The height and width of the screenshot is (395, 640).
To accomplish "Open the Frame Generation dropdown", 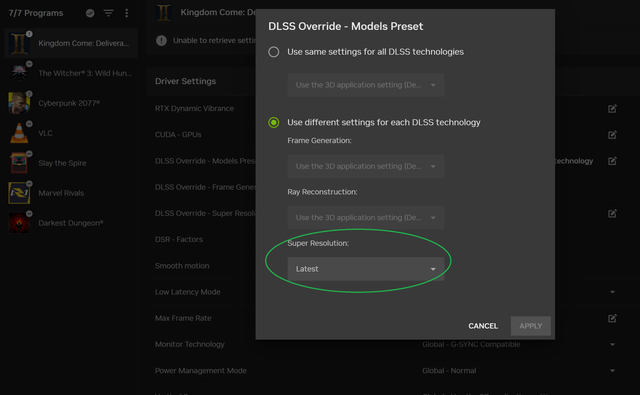I will (x=365, y=166).
